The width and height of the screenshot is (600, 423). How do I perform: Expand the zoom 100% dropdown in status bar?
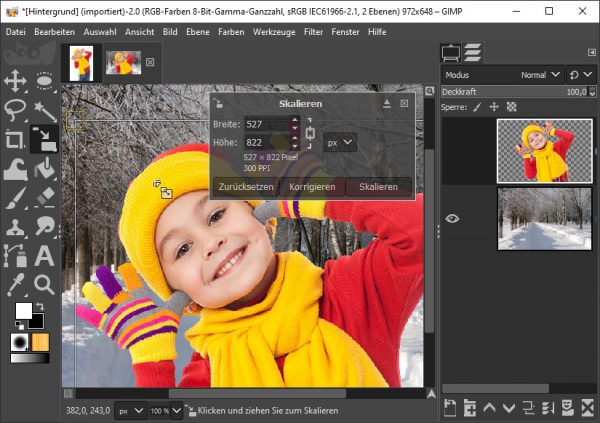[x=159, y=411]
